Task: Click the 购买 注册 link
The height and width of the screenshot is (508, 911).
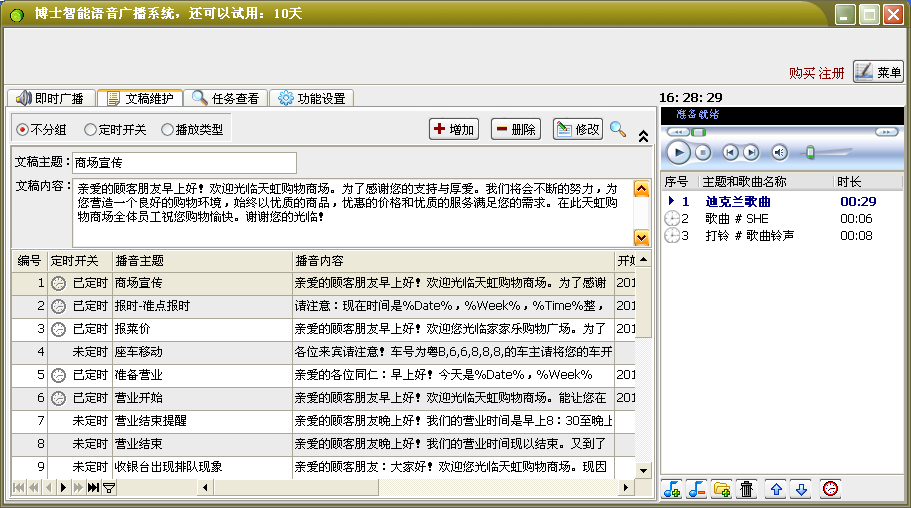Action: coord(816,73)
